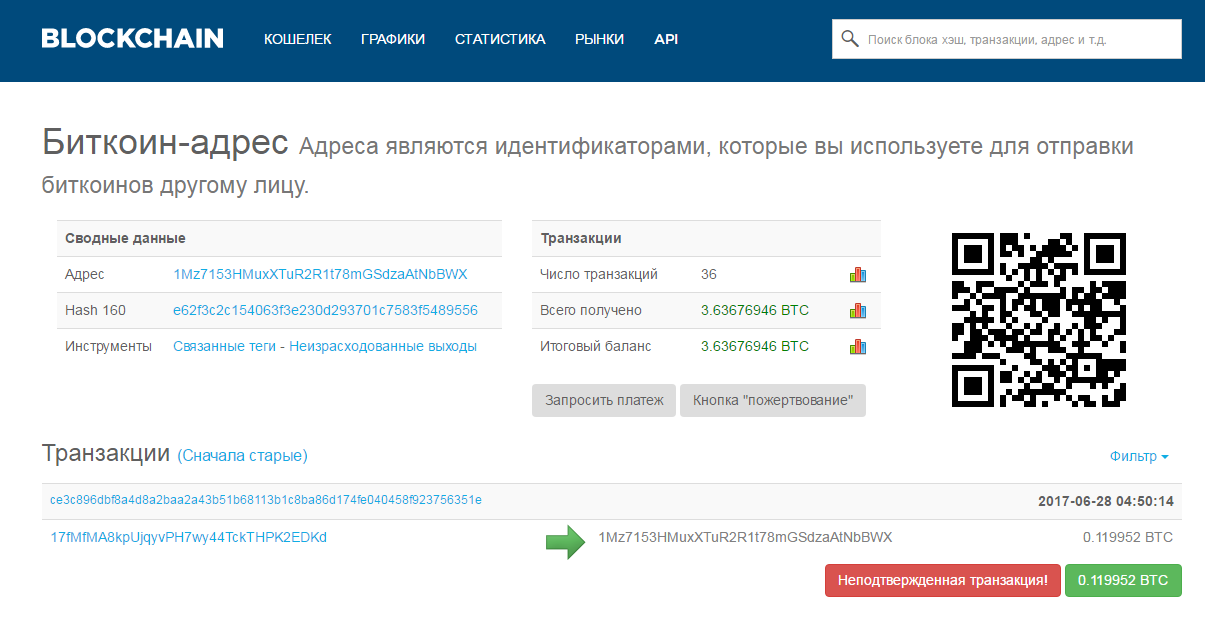Open the Рынки menu item
The width and height of the screenshot is (1205, 619).
click(x=599, y=39)
